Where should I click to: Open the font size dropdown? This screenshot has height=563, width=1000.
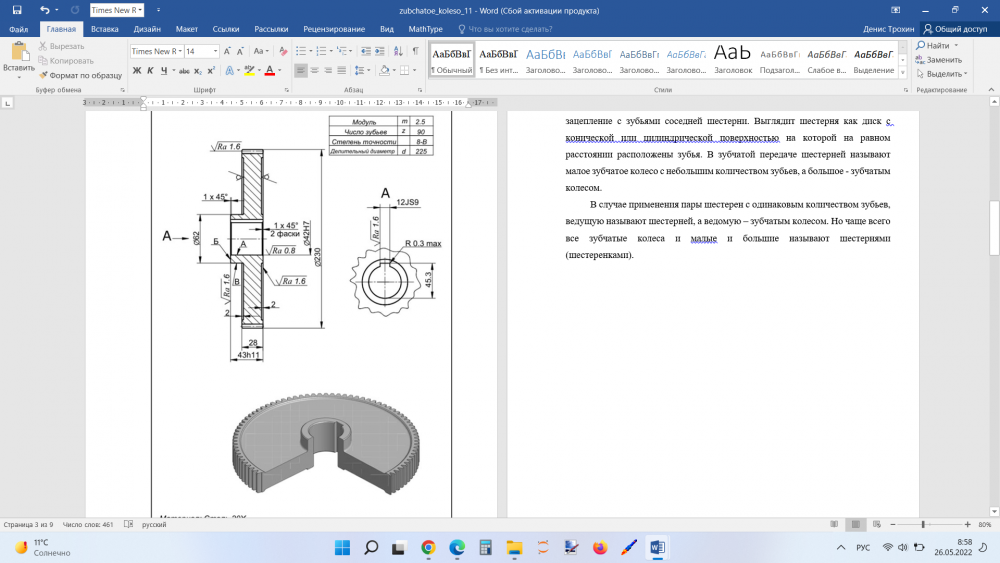(x=214, y=51)
